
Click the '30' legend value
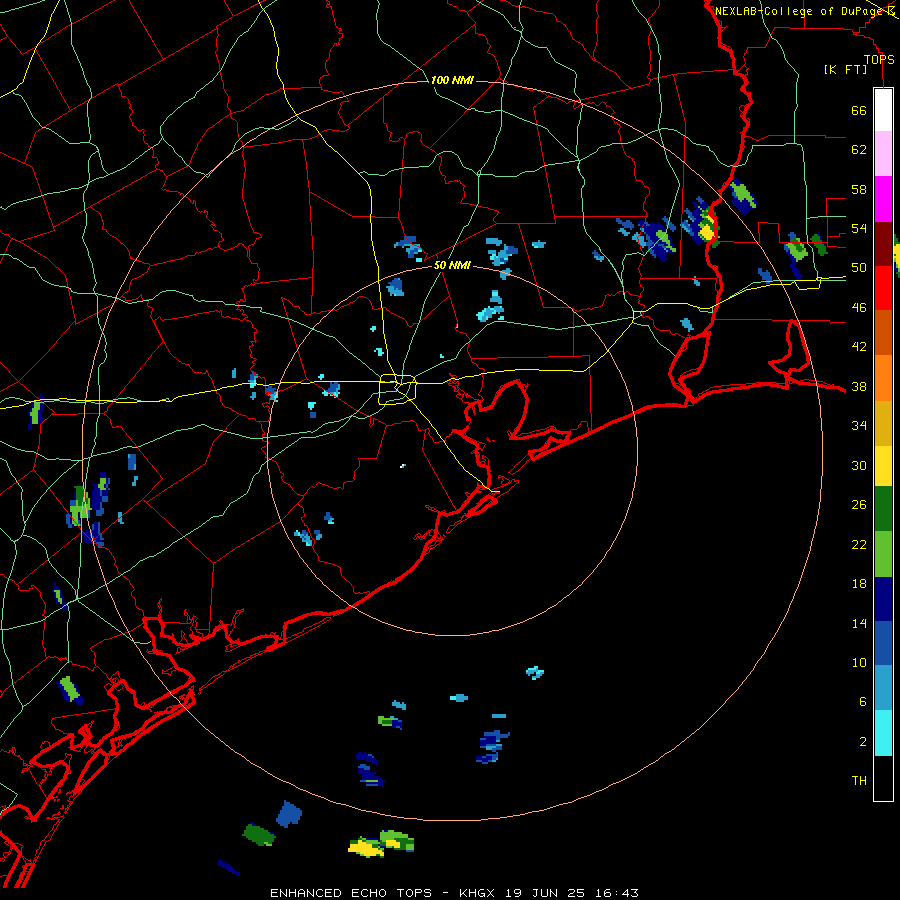(x=859, y=465)
